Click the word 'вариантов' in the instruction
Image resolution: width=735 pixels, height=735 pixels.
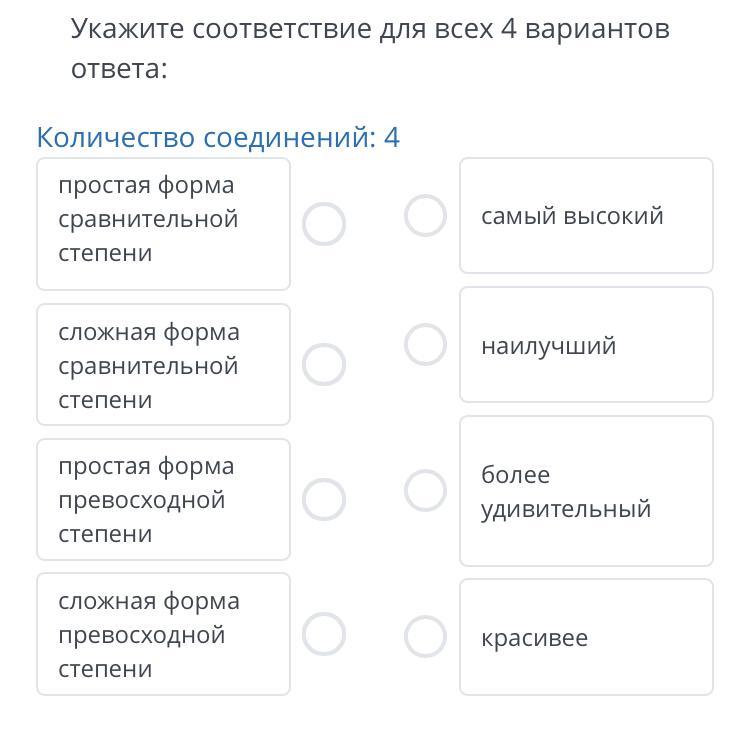tap(597, 29)
